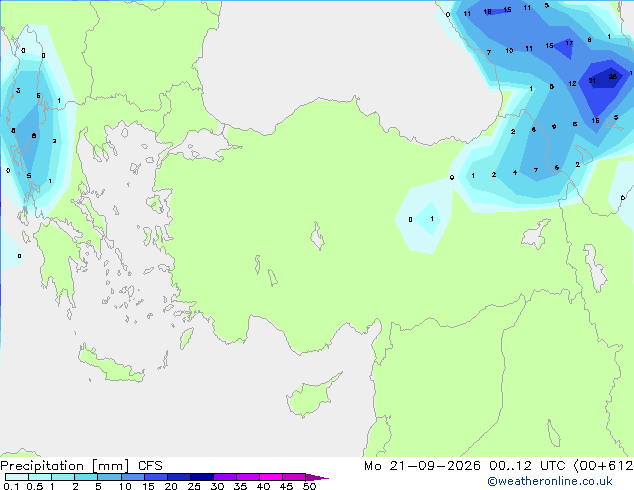Click the '26' precipitation value on map
This screenshot has height=490, width=634.
click(x=613, y=76)
